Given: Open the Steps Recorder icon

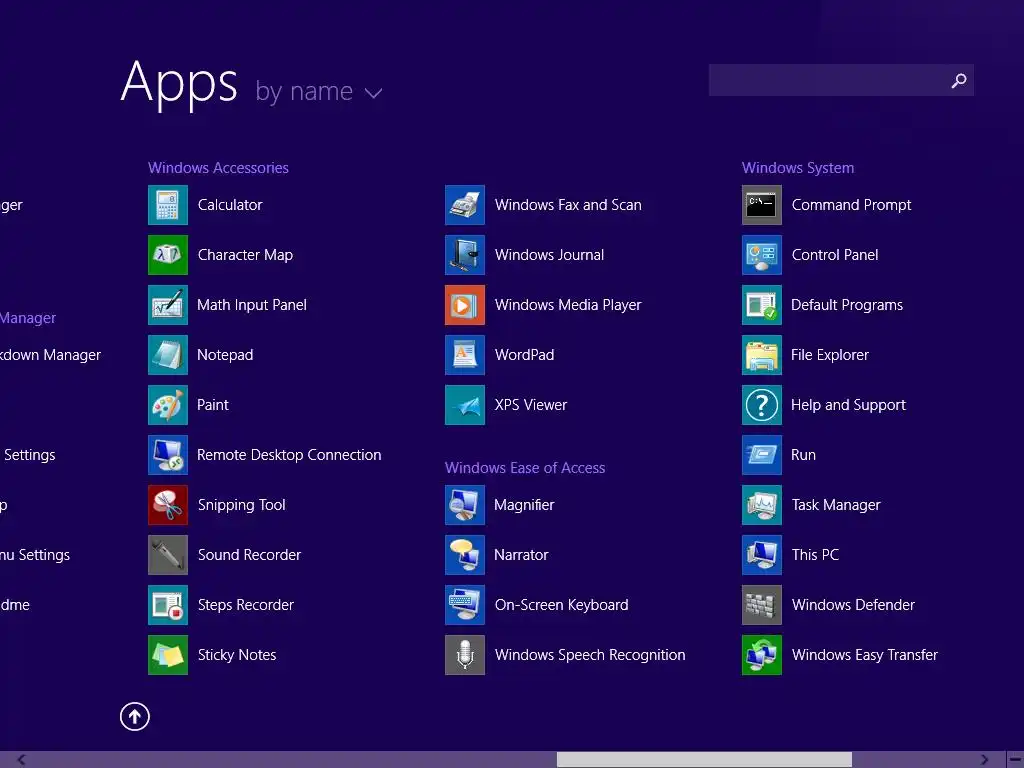Looking at the screenshot, I should pyautogui.click(x=168, y=605).
